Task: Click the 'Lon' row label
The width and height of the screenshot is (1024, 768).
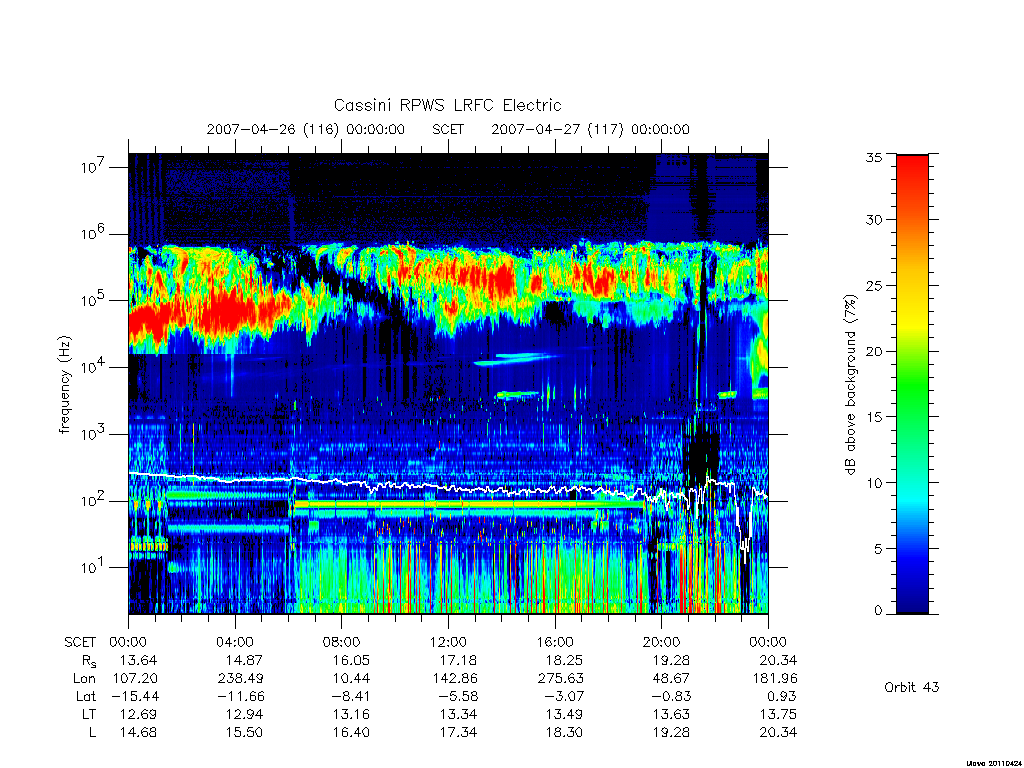Action: click(84, 679)
